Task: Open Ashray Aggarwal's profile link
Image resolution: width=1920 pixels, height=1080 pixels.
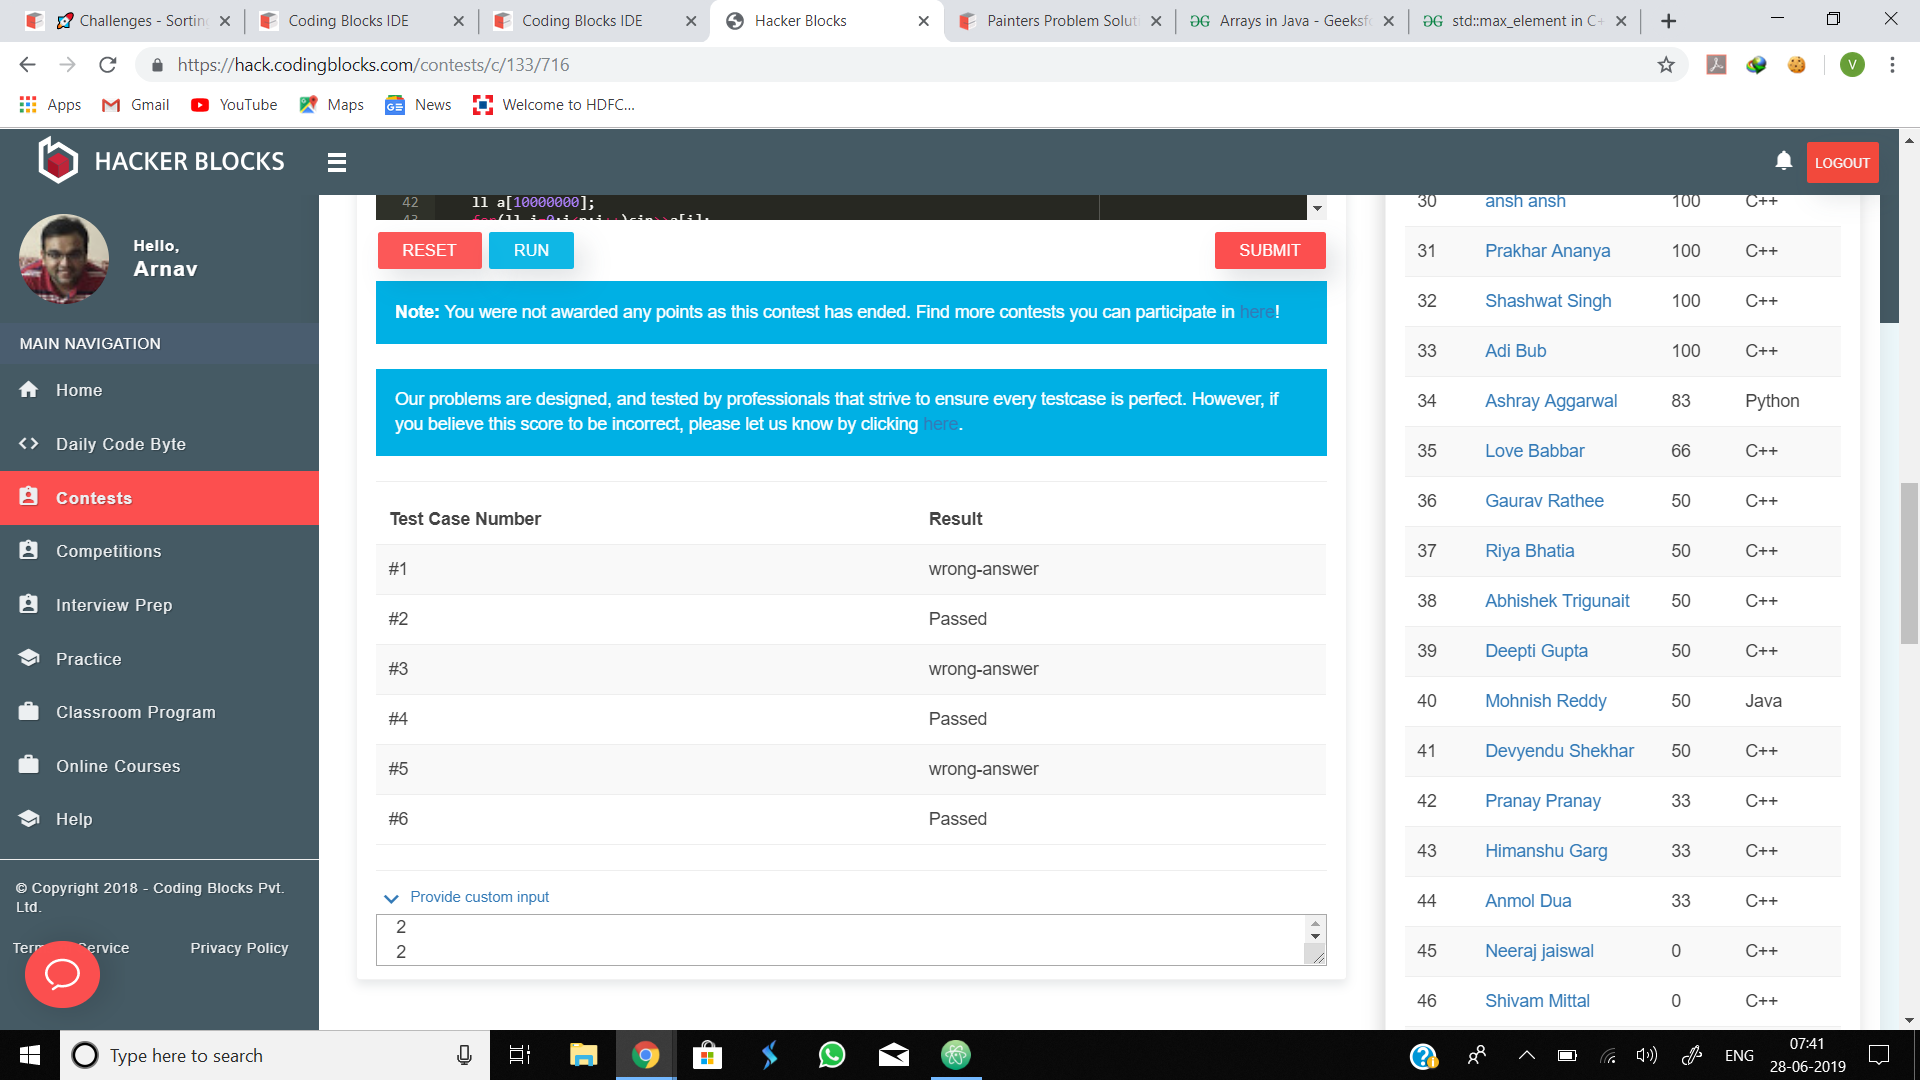Action: 1550,401
